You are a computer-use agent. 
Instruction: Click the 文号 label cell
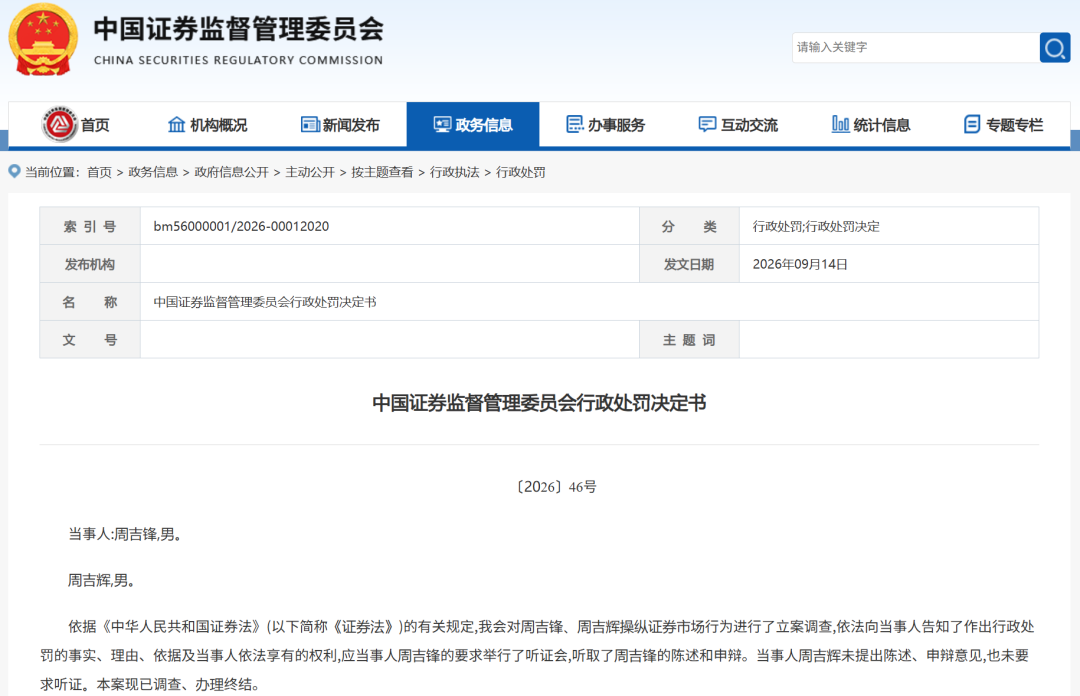(90, 340)
